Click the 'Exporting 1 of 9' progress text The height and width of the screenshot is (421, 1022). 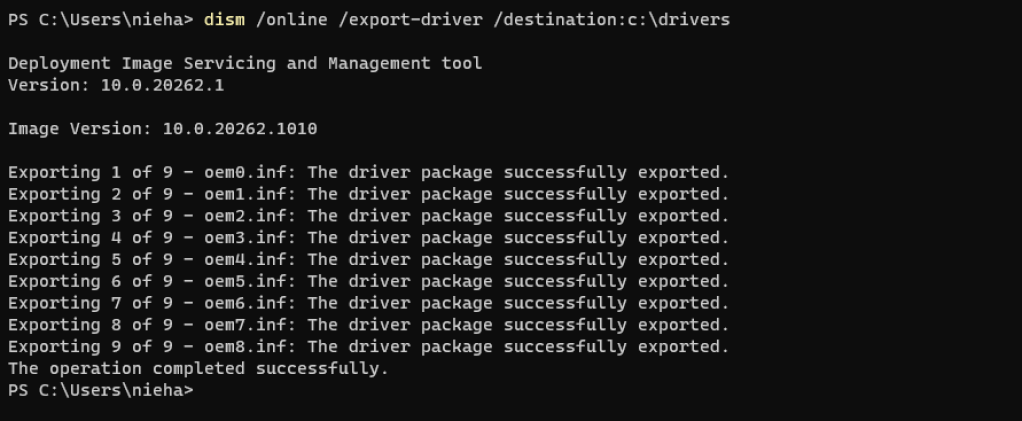click(x=80, y=173)
